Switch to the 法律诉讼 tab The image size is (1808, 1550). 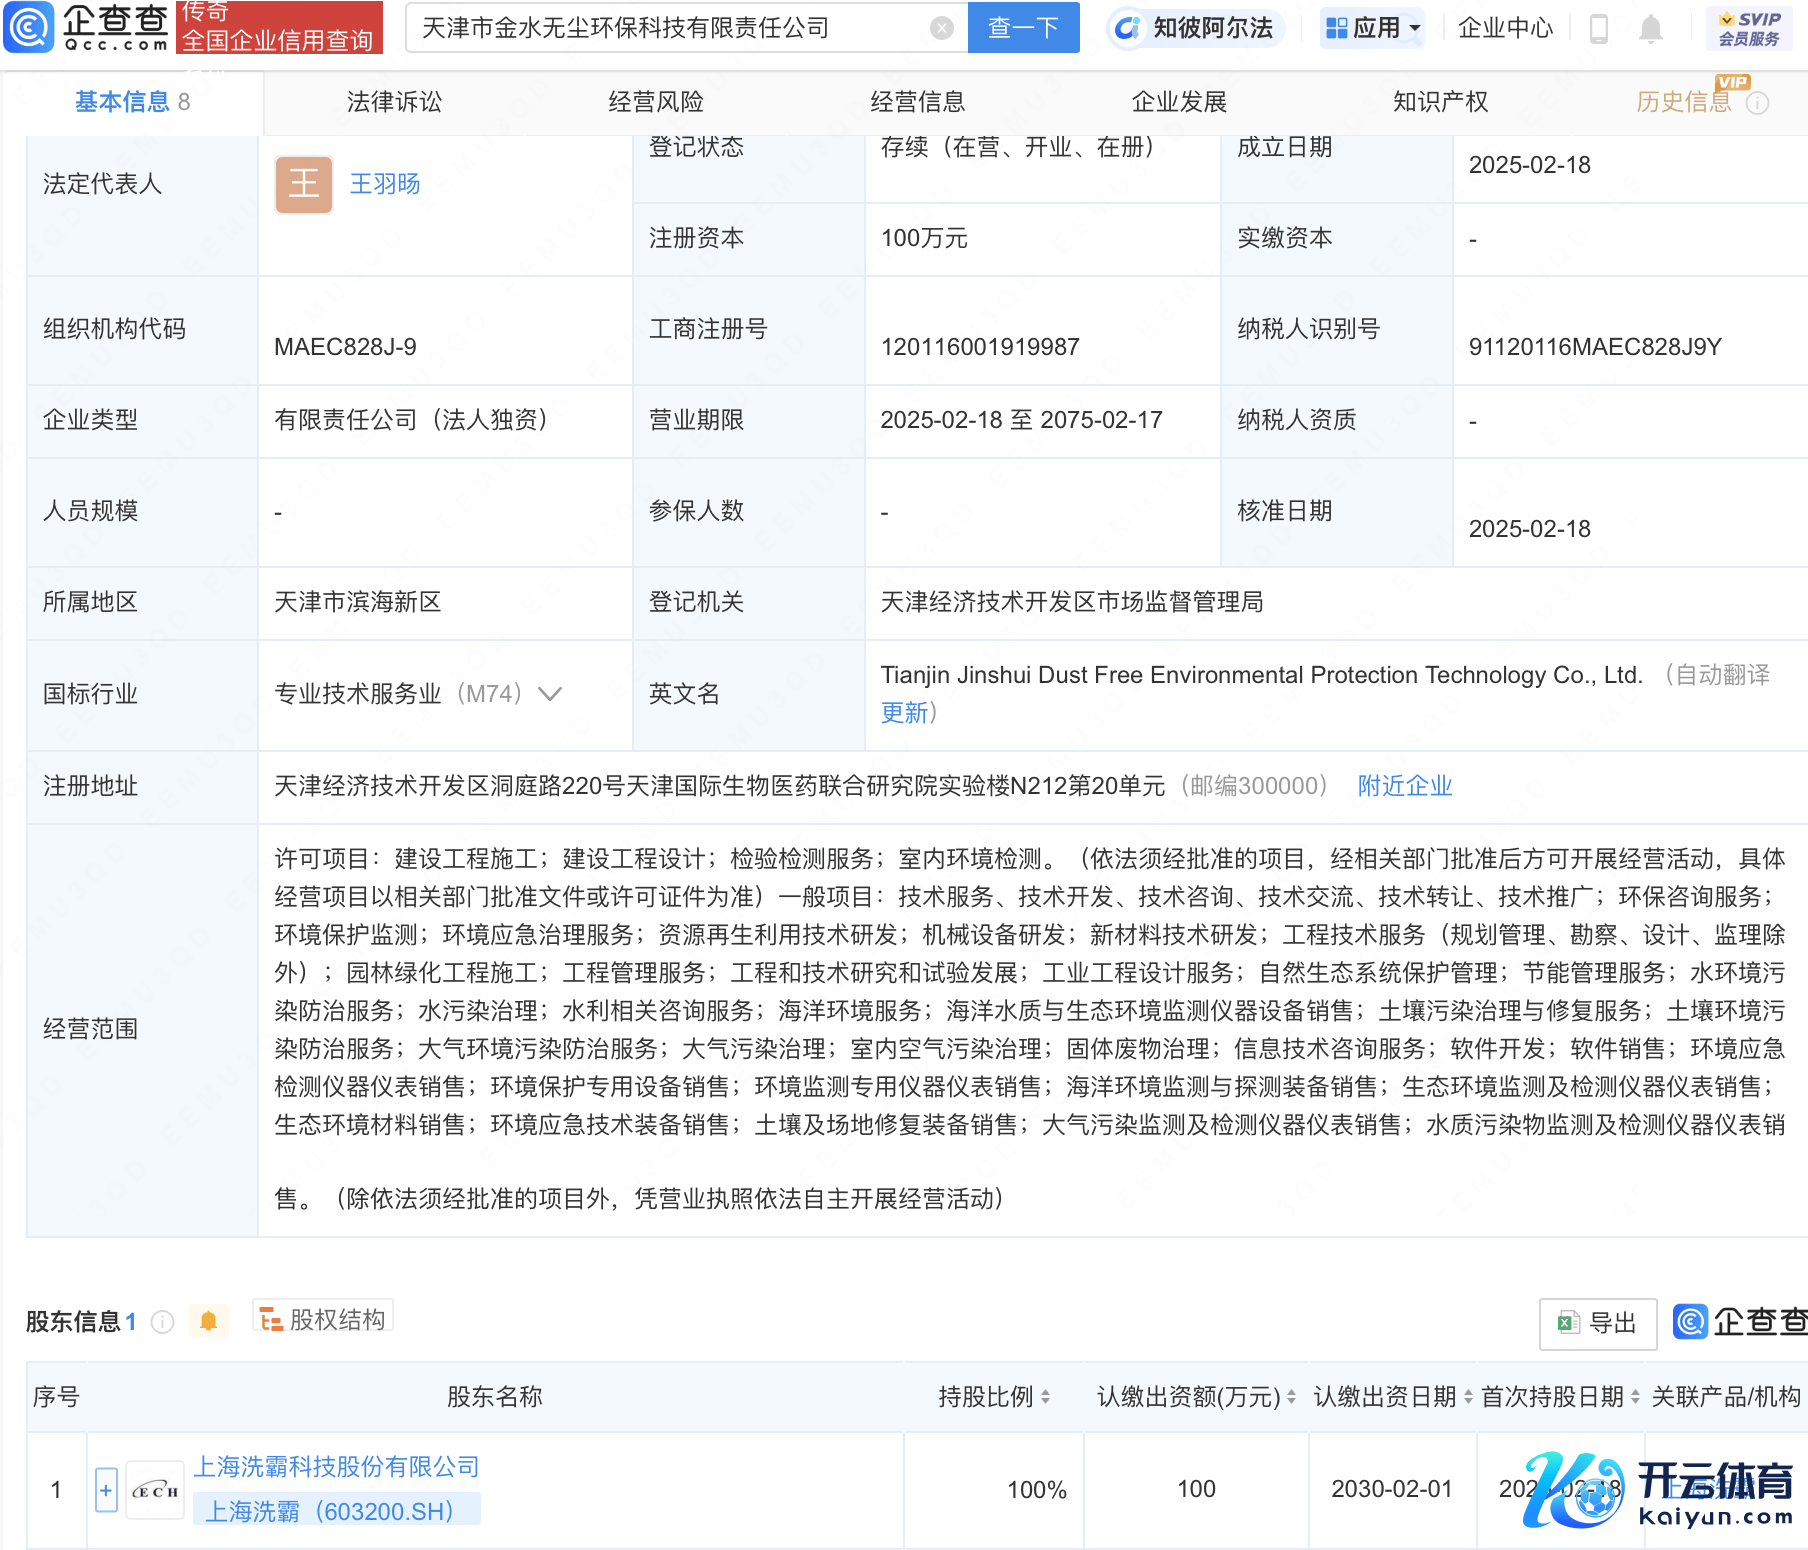point(394,102)
